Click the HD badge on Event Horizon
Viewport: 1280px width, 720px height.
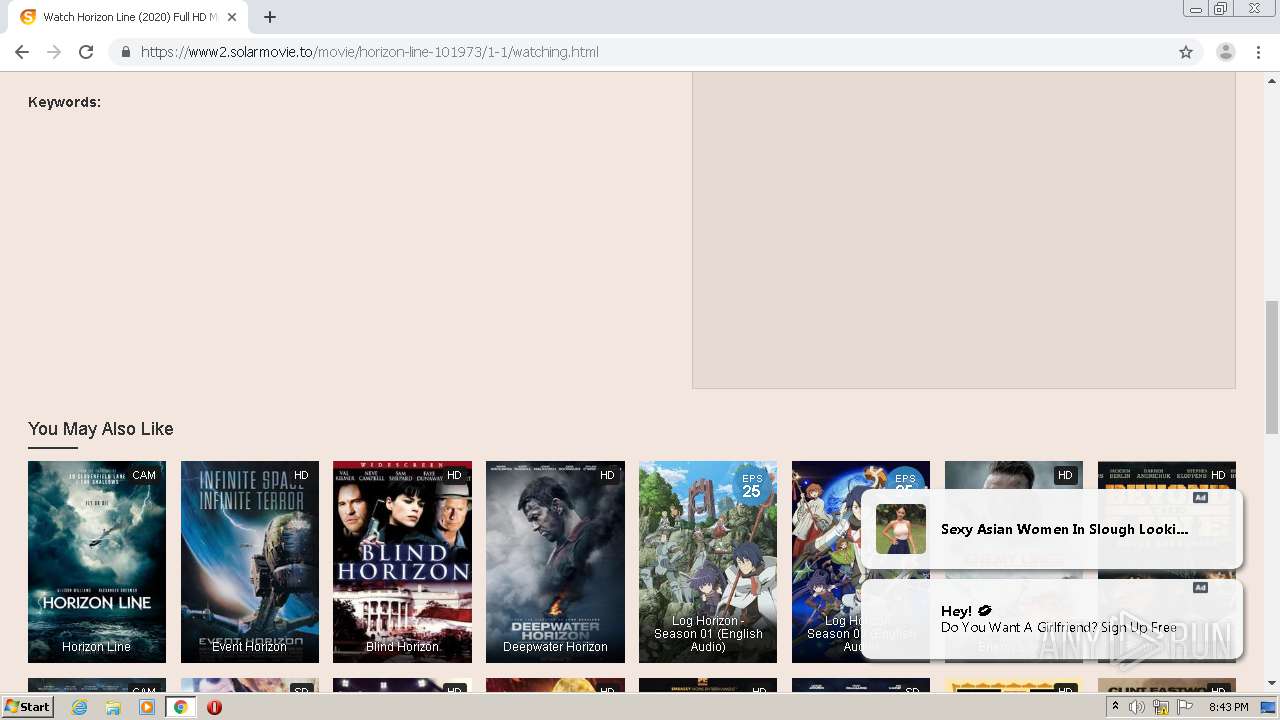click(301, 475)
